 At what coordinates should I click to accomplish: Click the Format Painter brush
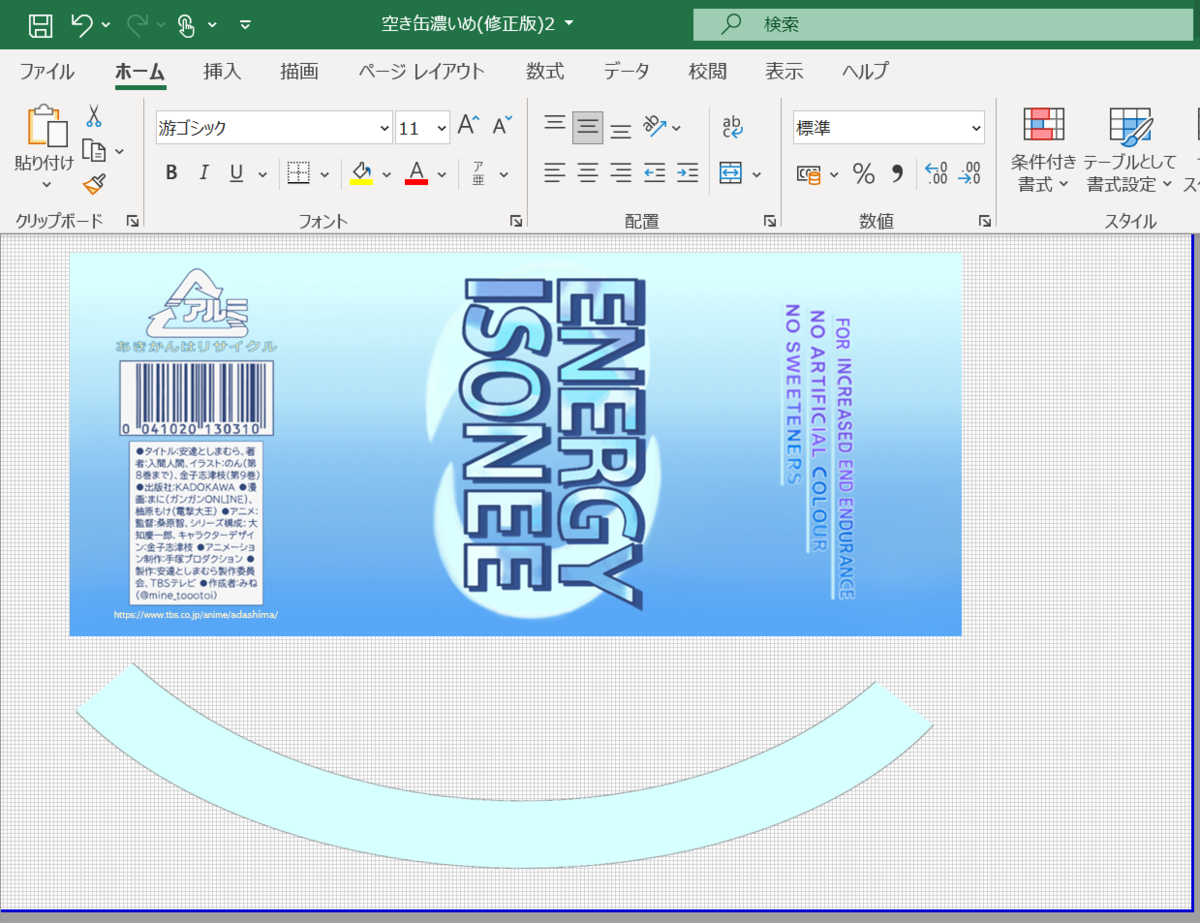(x=94, y=184)
